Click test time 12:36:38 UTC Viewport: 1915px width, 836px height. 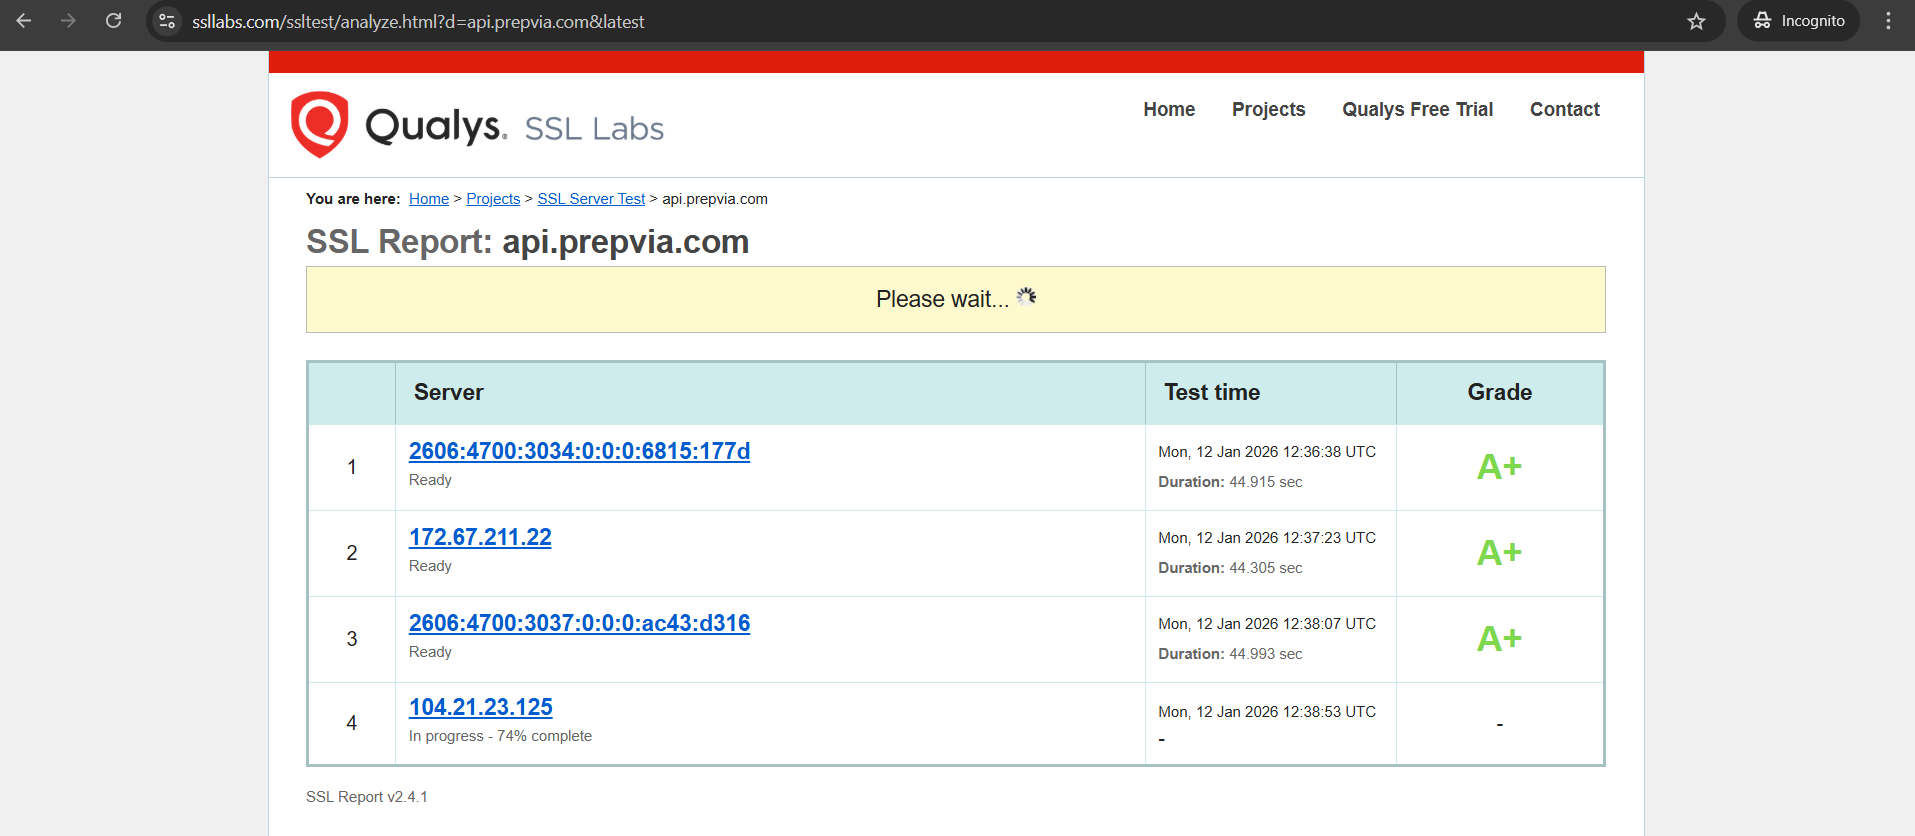point(1267,452)
